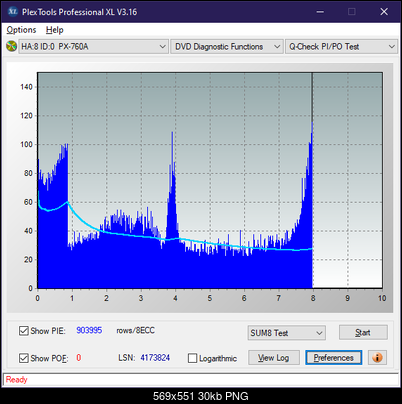Open the orange info icon button
The height and width of the screenshot is (404, 402).
click(377, 358)
